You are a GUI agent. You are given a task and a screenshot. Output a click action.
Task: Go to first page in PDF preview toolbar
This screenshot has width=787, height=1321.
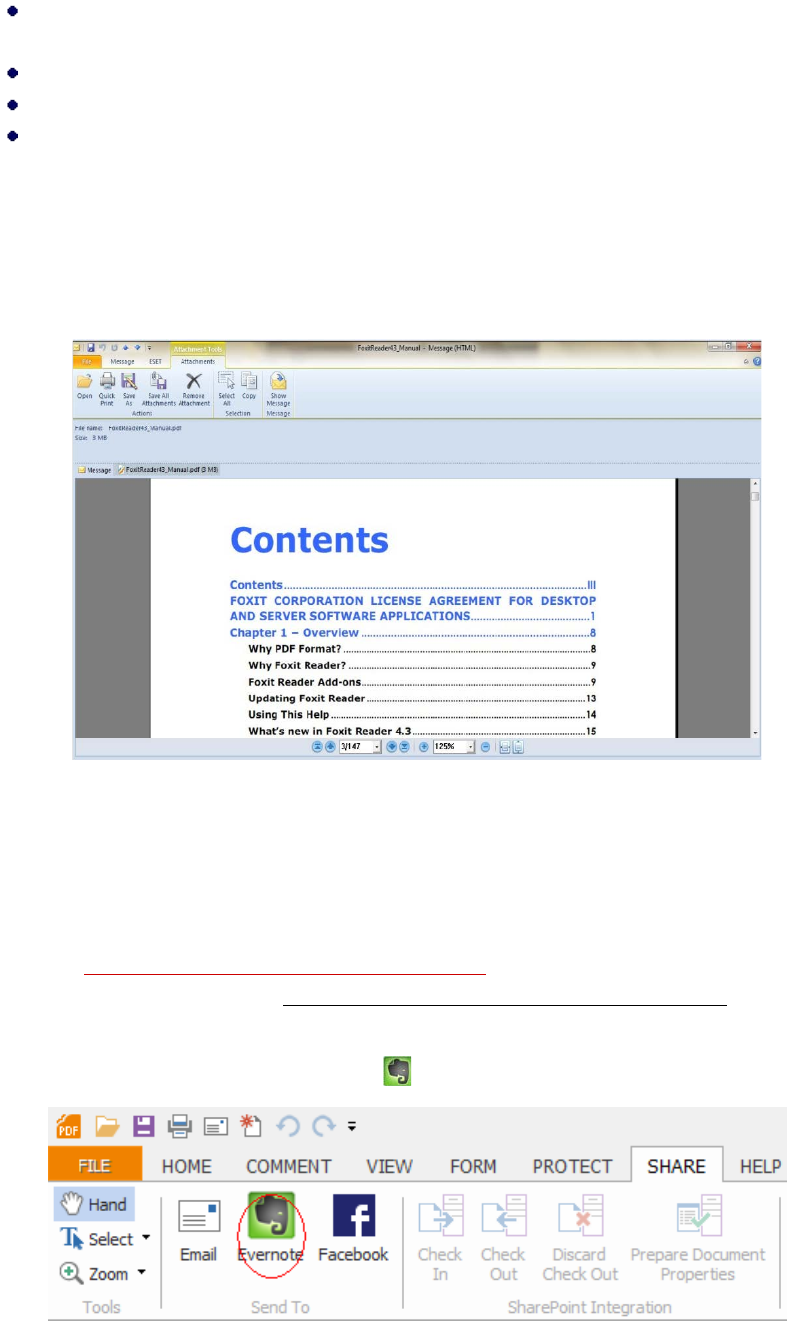tap(317, 747)
